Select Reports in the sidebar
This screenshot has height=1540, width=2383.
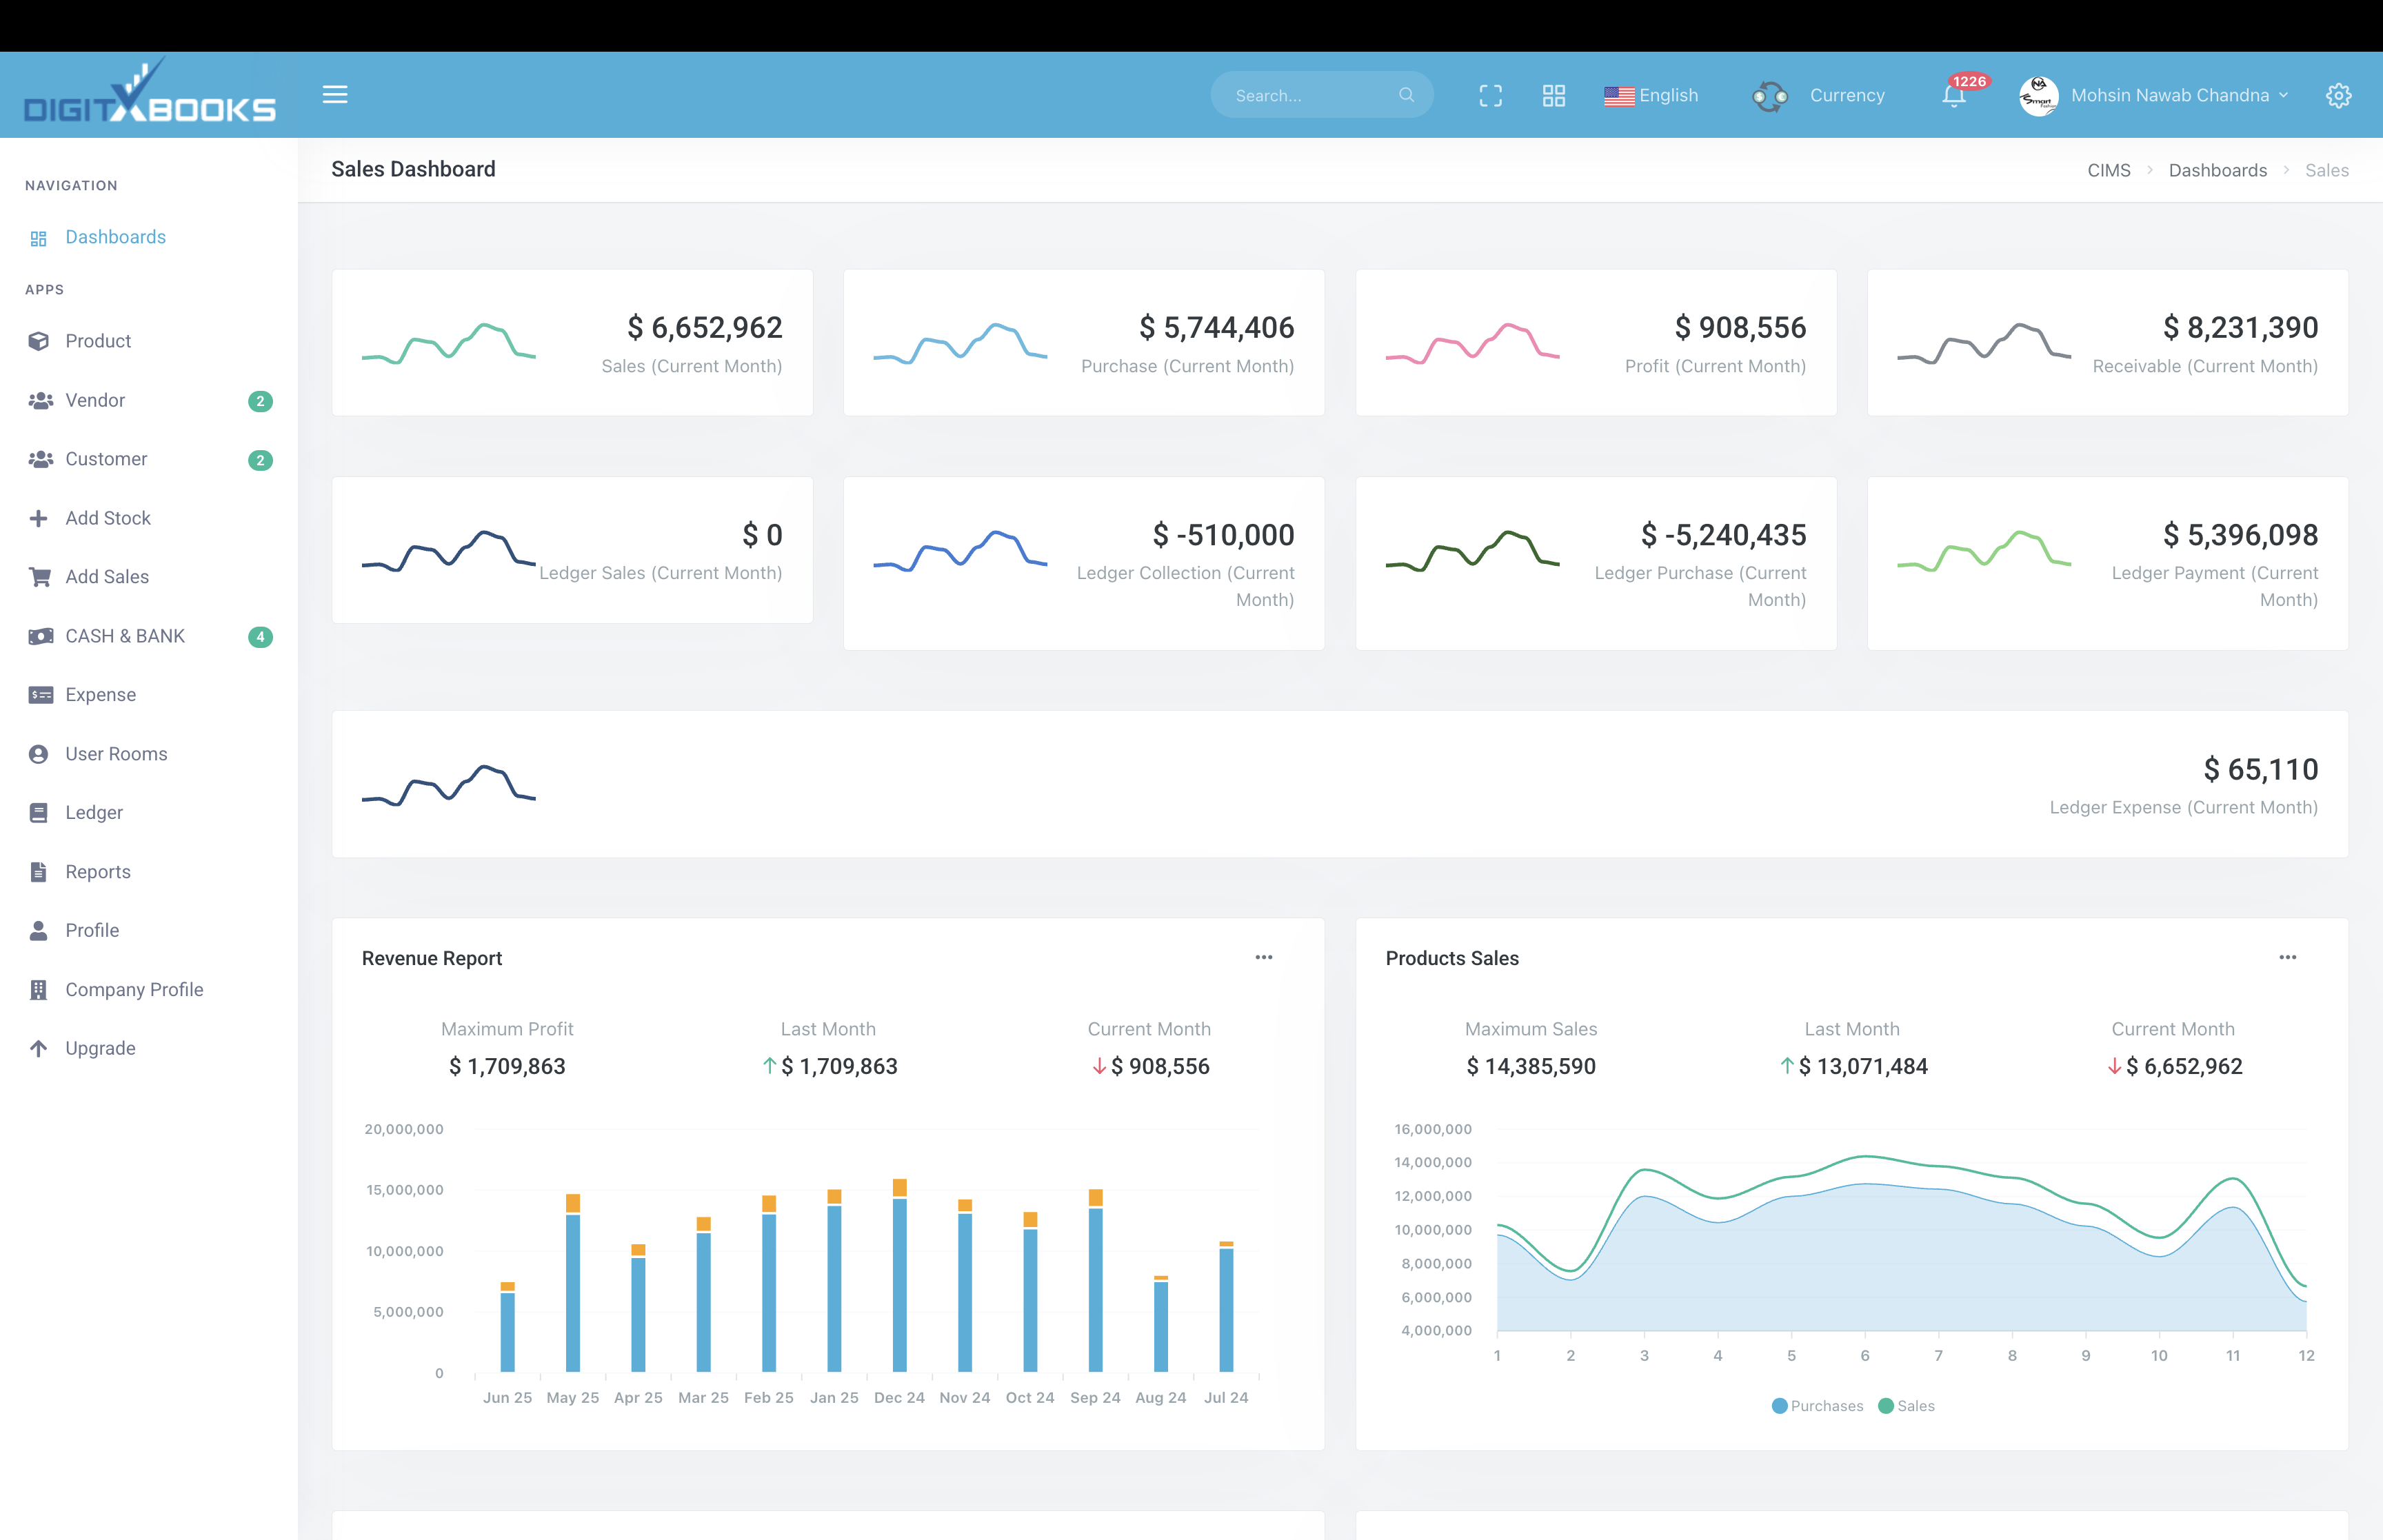(x=98, y=872)
